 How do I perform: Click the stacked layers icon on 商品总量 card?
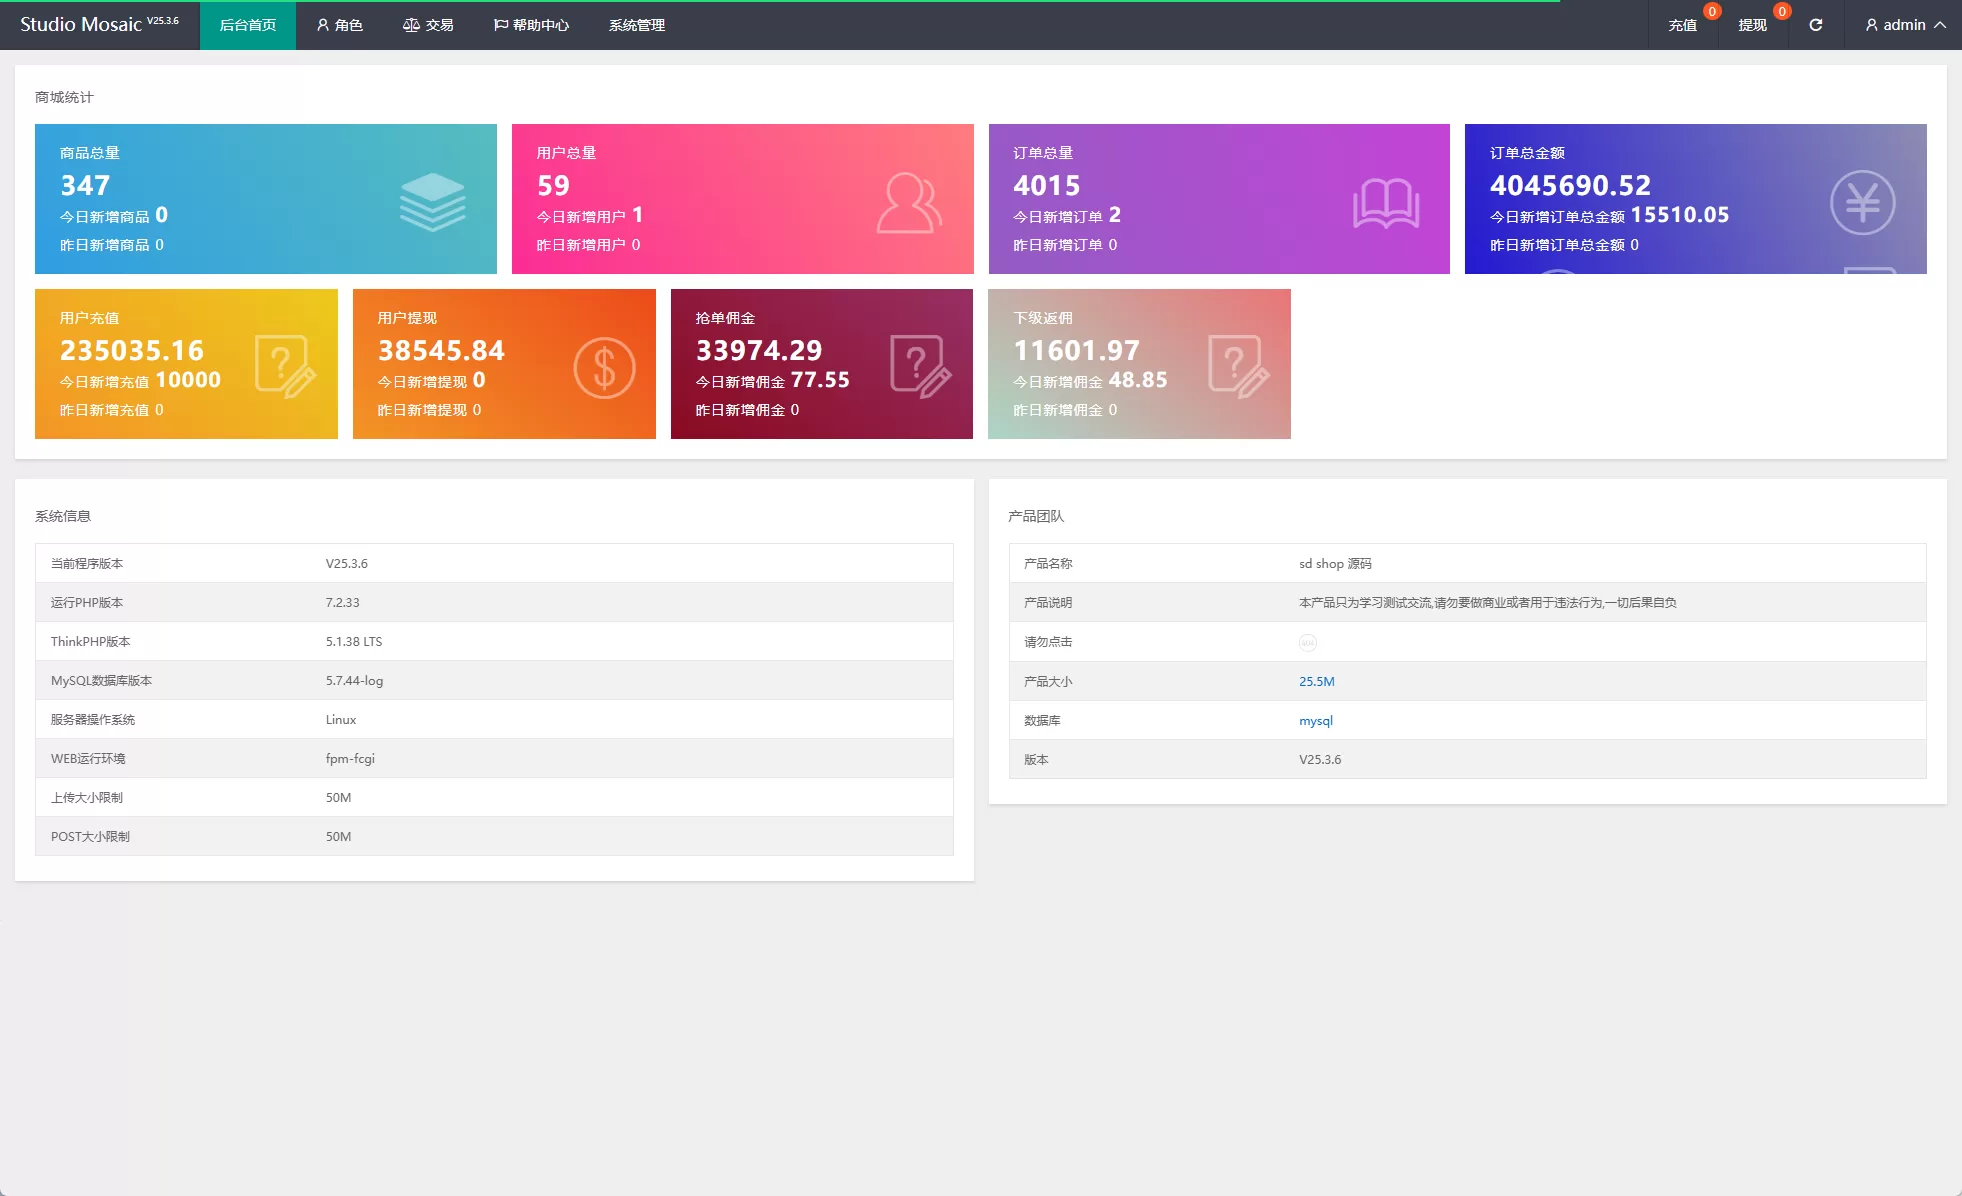pos(432,202)
